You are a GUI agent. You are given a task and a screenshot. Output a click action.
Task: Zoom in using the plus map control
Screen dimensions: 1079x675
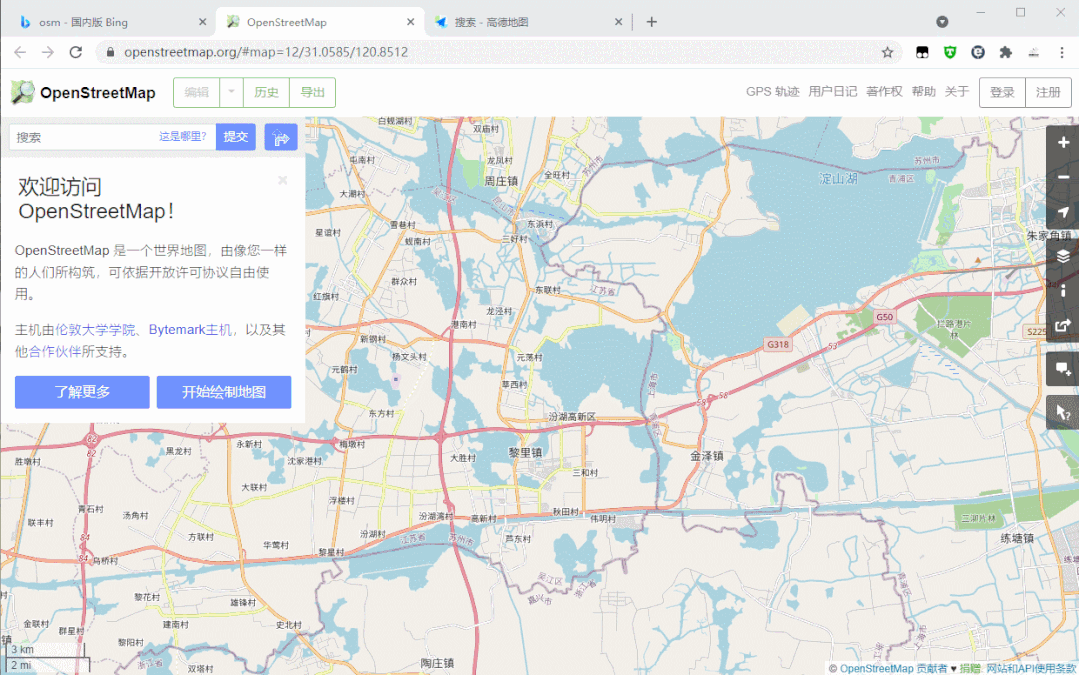(1062, 142)
